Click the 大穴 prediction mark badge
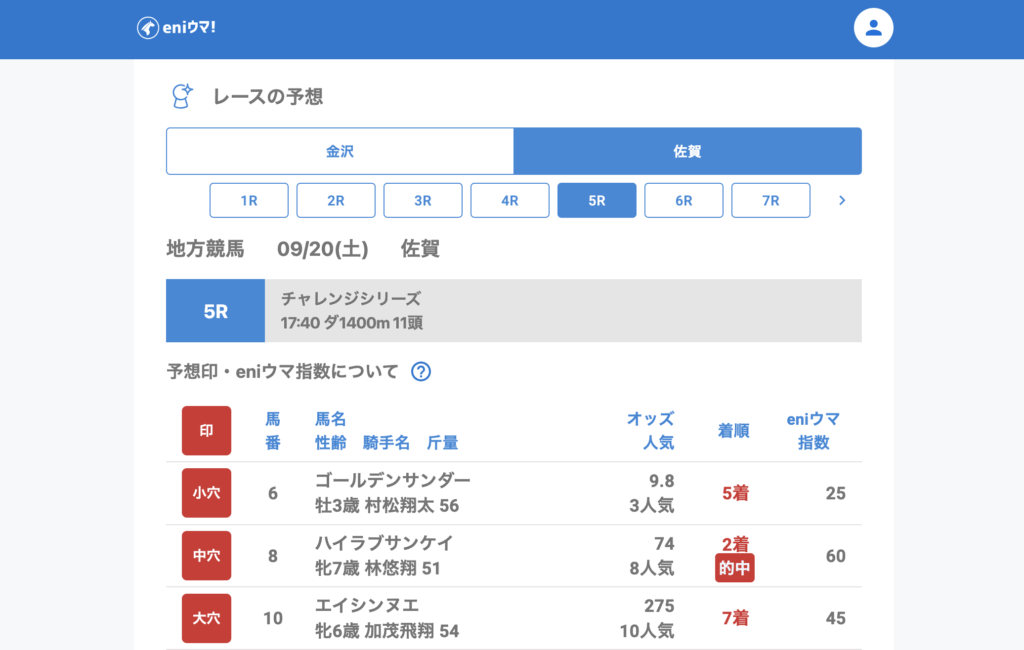 click(206, 618)
